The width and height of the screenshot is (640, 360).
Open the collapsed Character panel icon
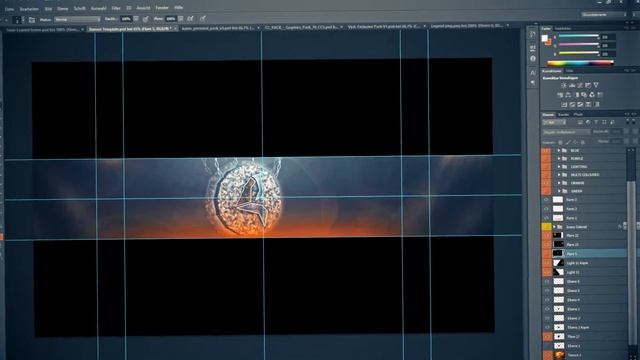click(x=533, y=73)
